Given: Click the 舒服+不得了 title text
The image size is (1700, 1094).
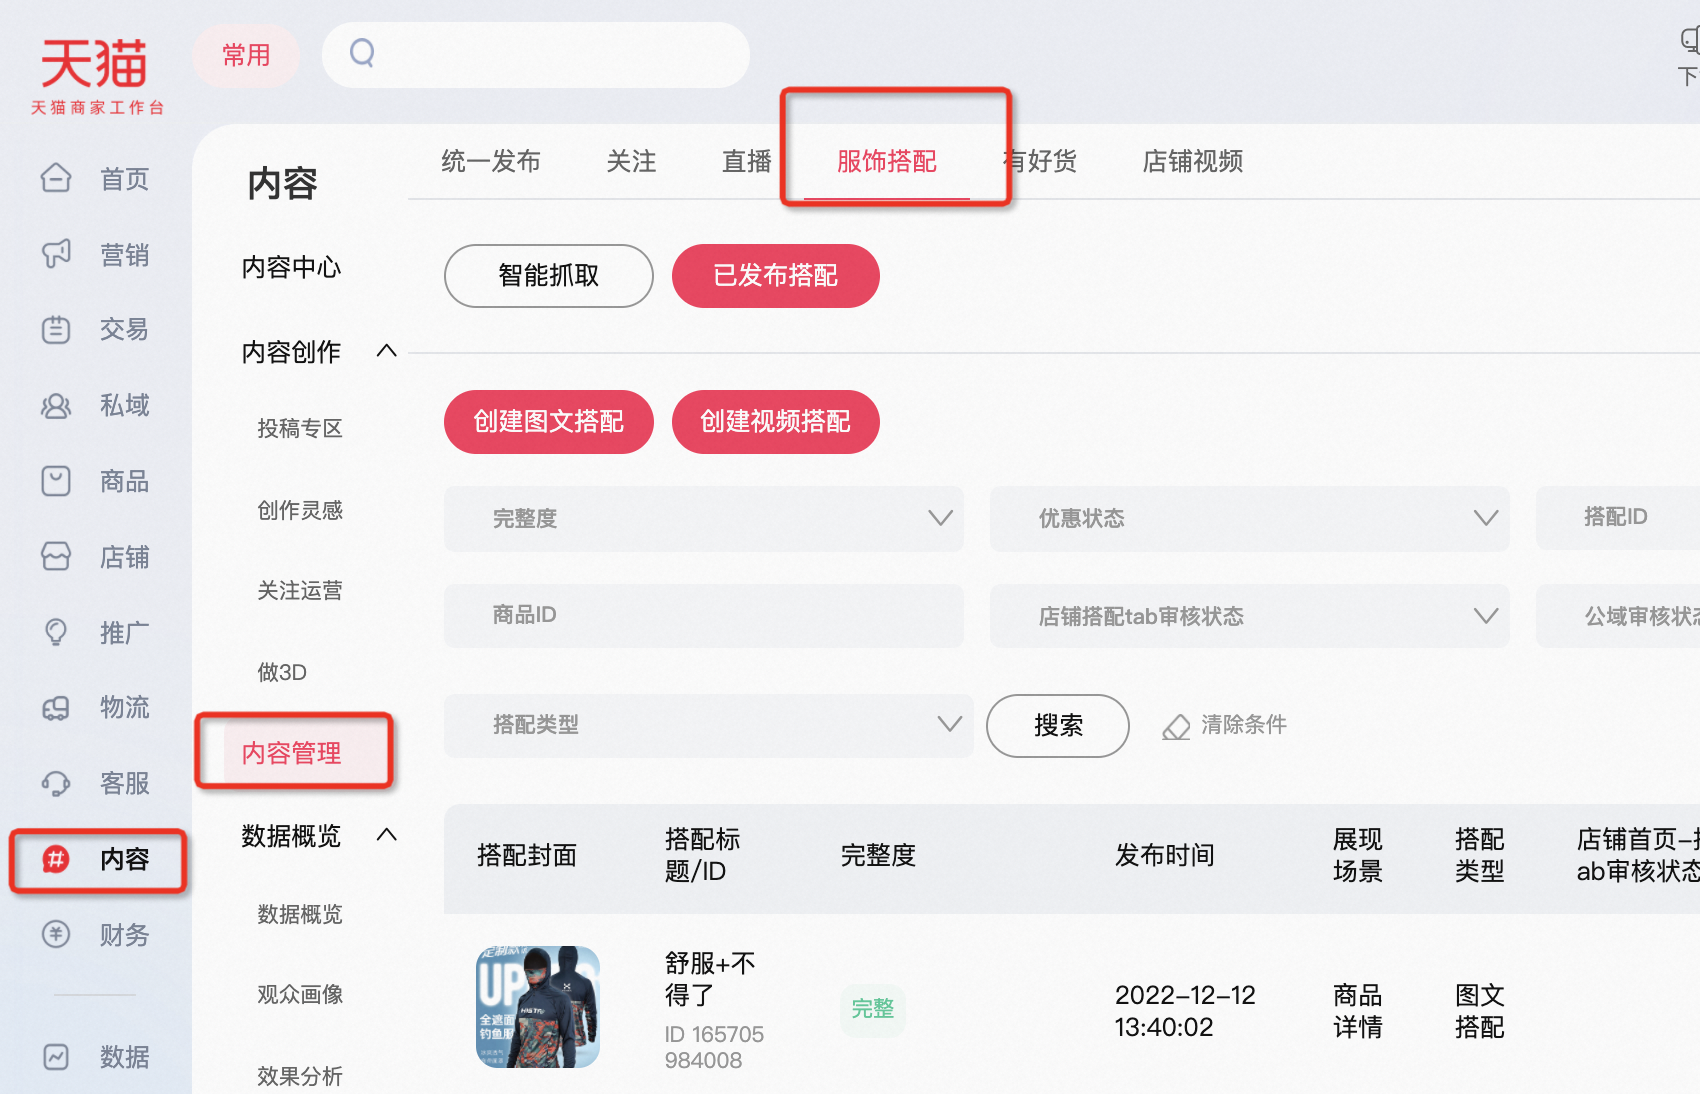Looking at the screenshot, I should 710,979.
